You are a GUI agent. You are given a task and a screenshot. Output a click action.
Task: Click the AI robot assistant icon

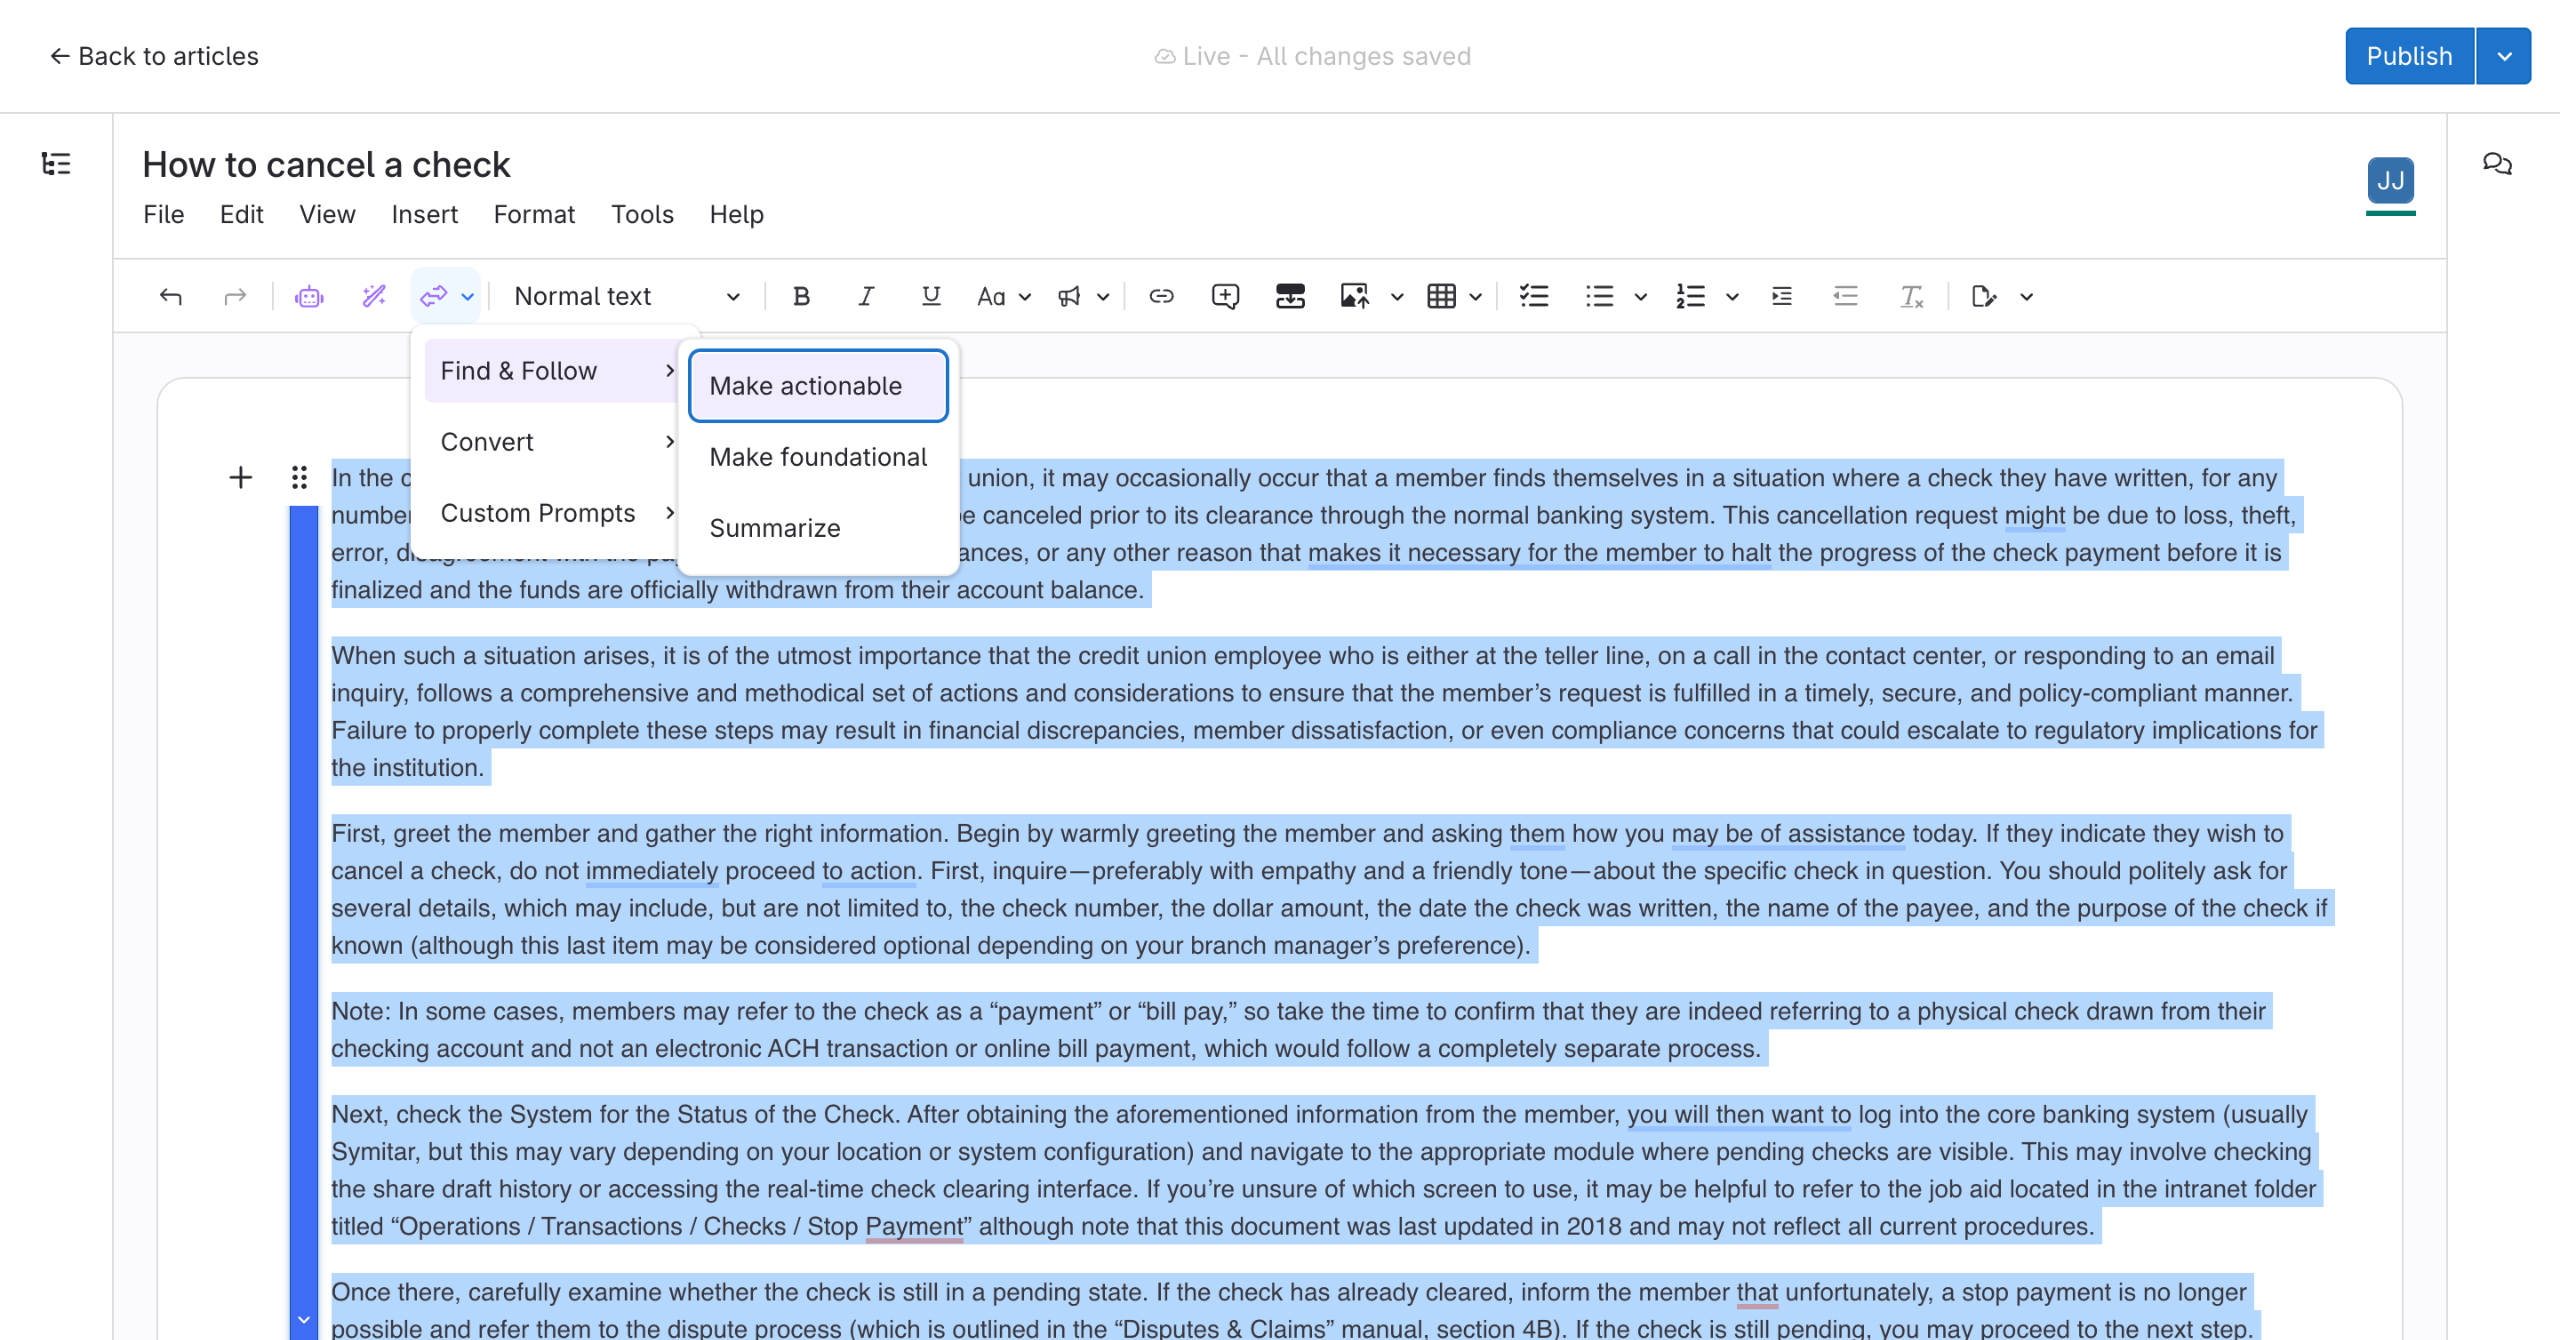click(309, 296)
